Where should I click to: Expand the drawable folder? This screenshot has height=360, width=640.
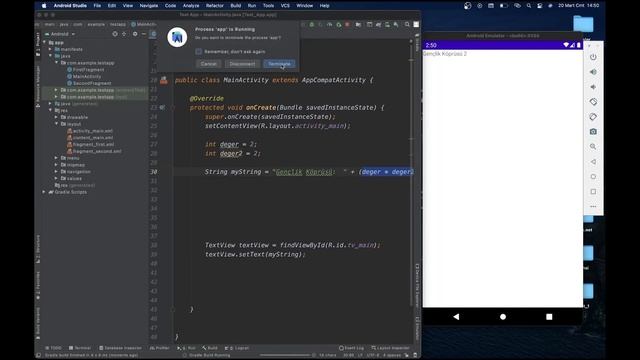56,117
